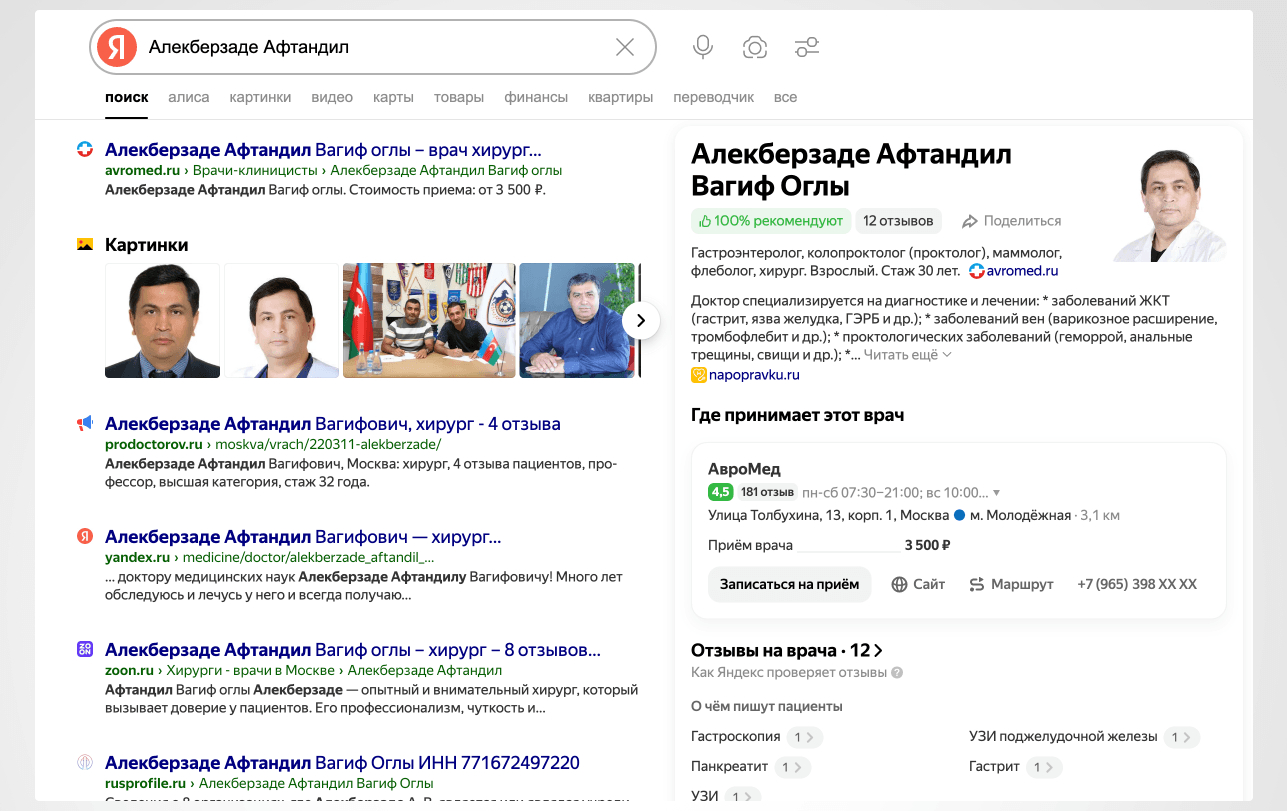Screen dimensions: 1287x811
Task: Click the АвроМед clinic name
Action: 744,469
